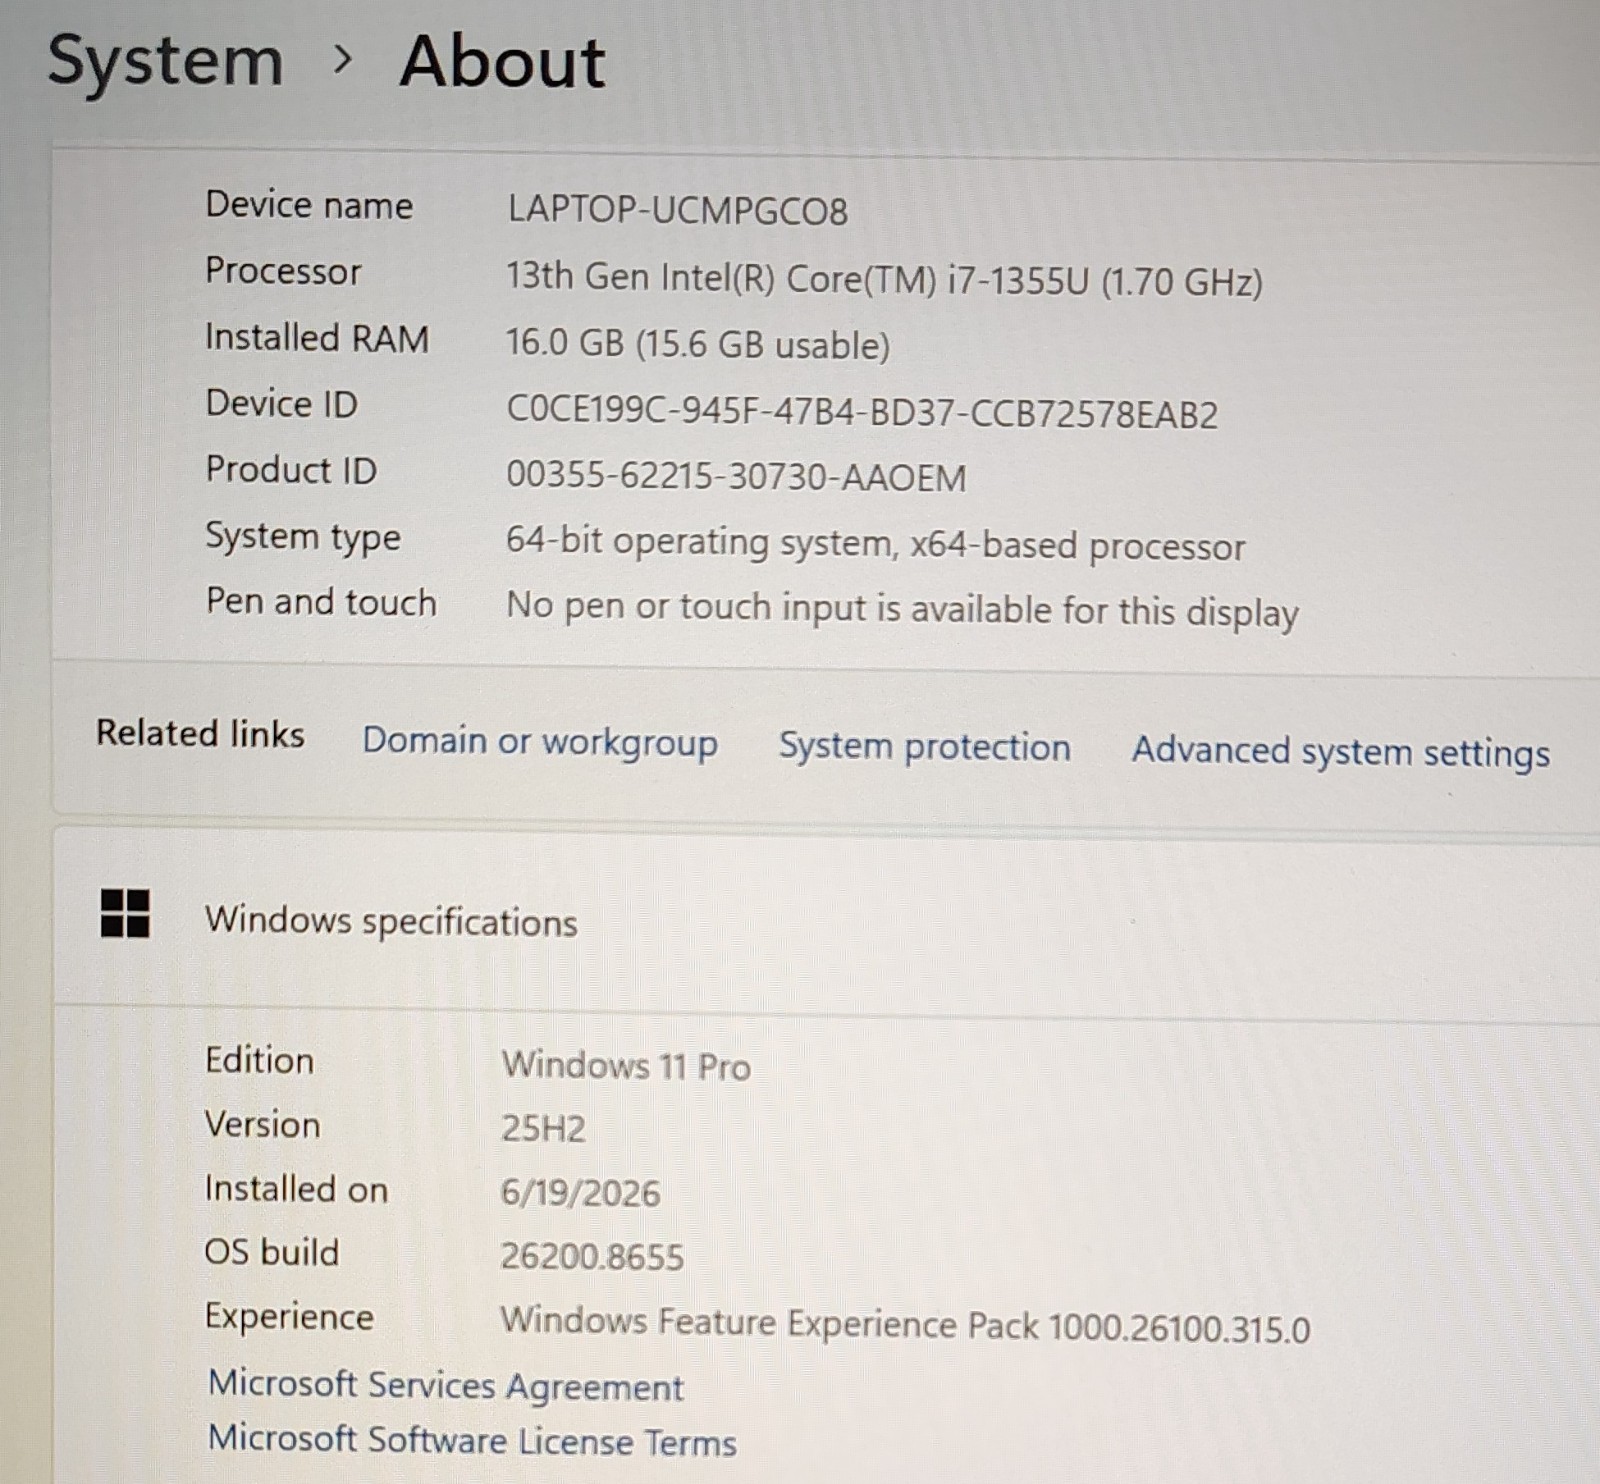Open Microsoft Services Agreement link

(x=446, y=1386)
